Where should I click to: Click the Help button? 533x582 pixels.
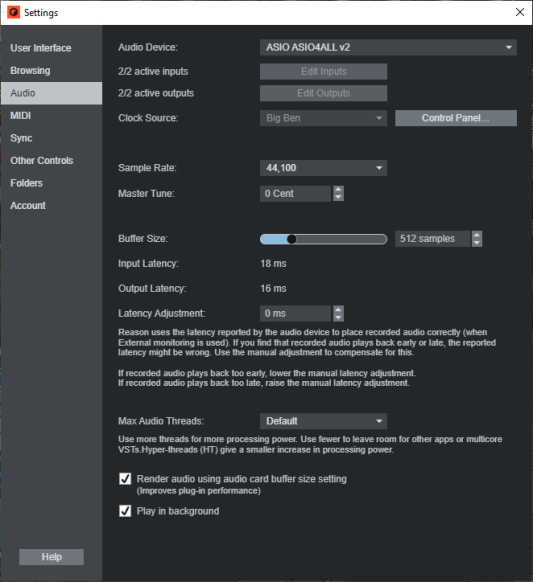click(x=51, y=557)
